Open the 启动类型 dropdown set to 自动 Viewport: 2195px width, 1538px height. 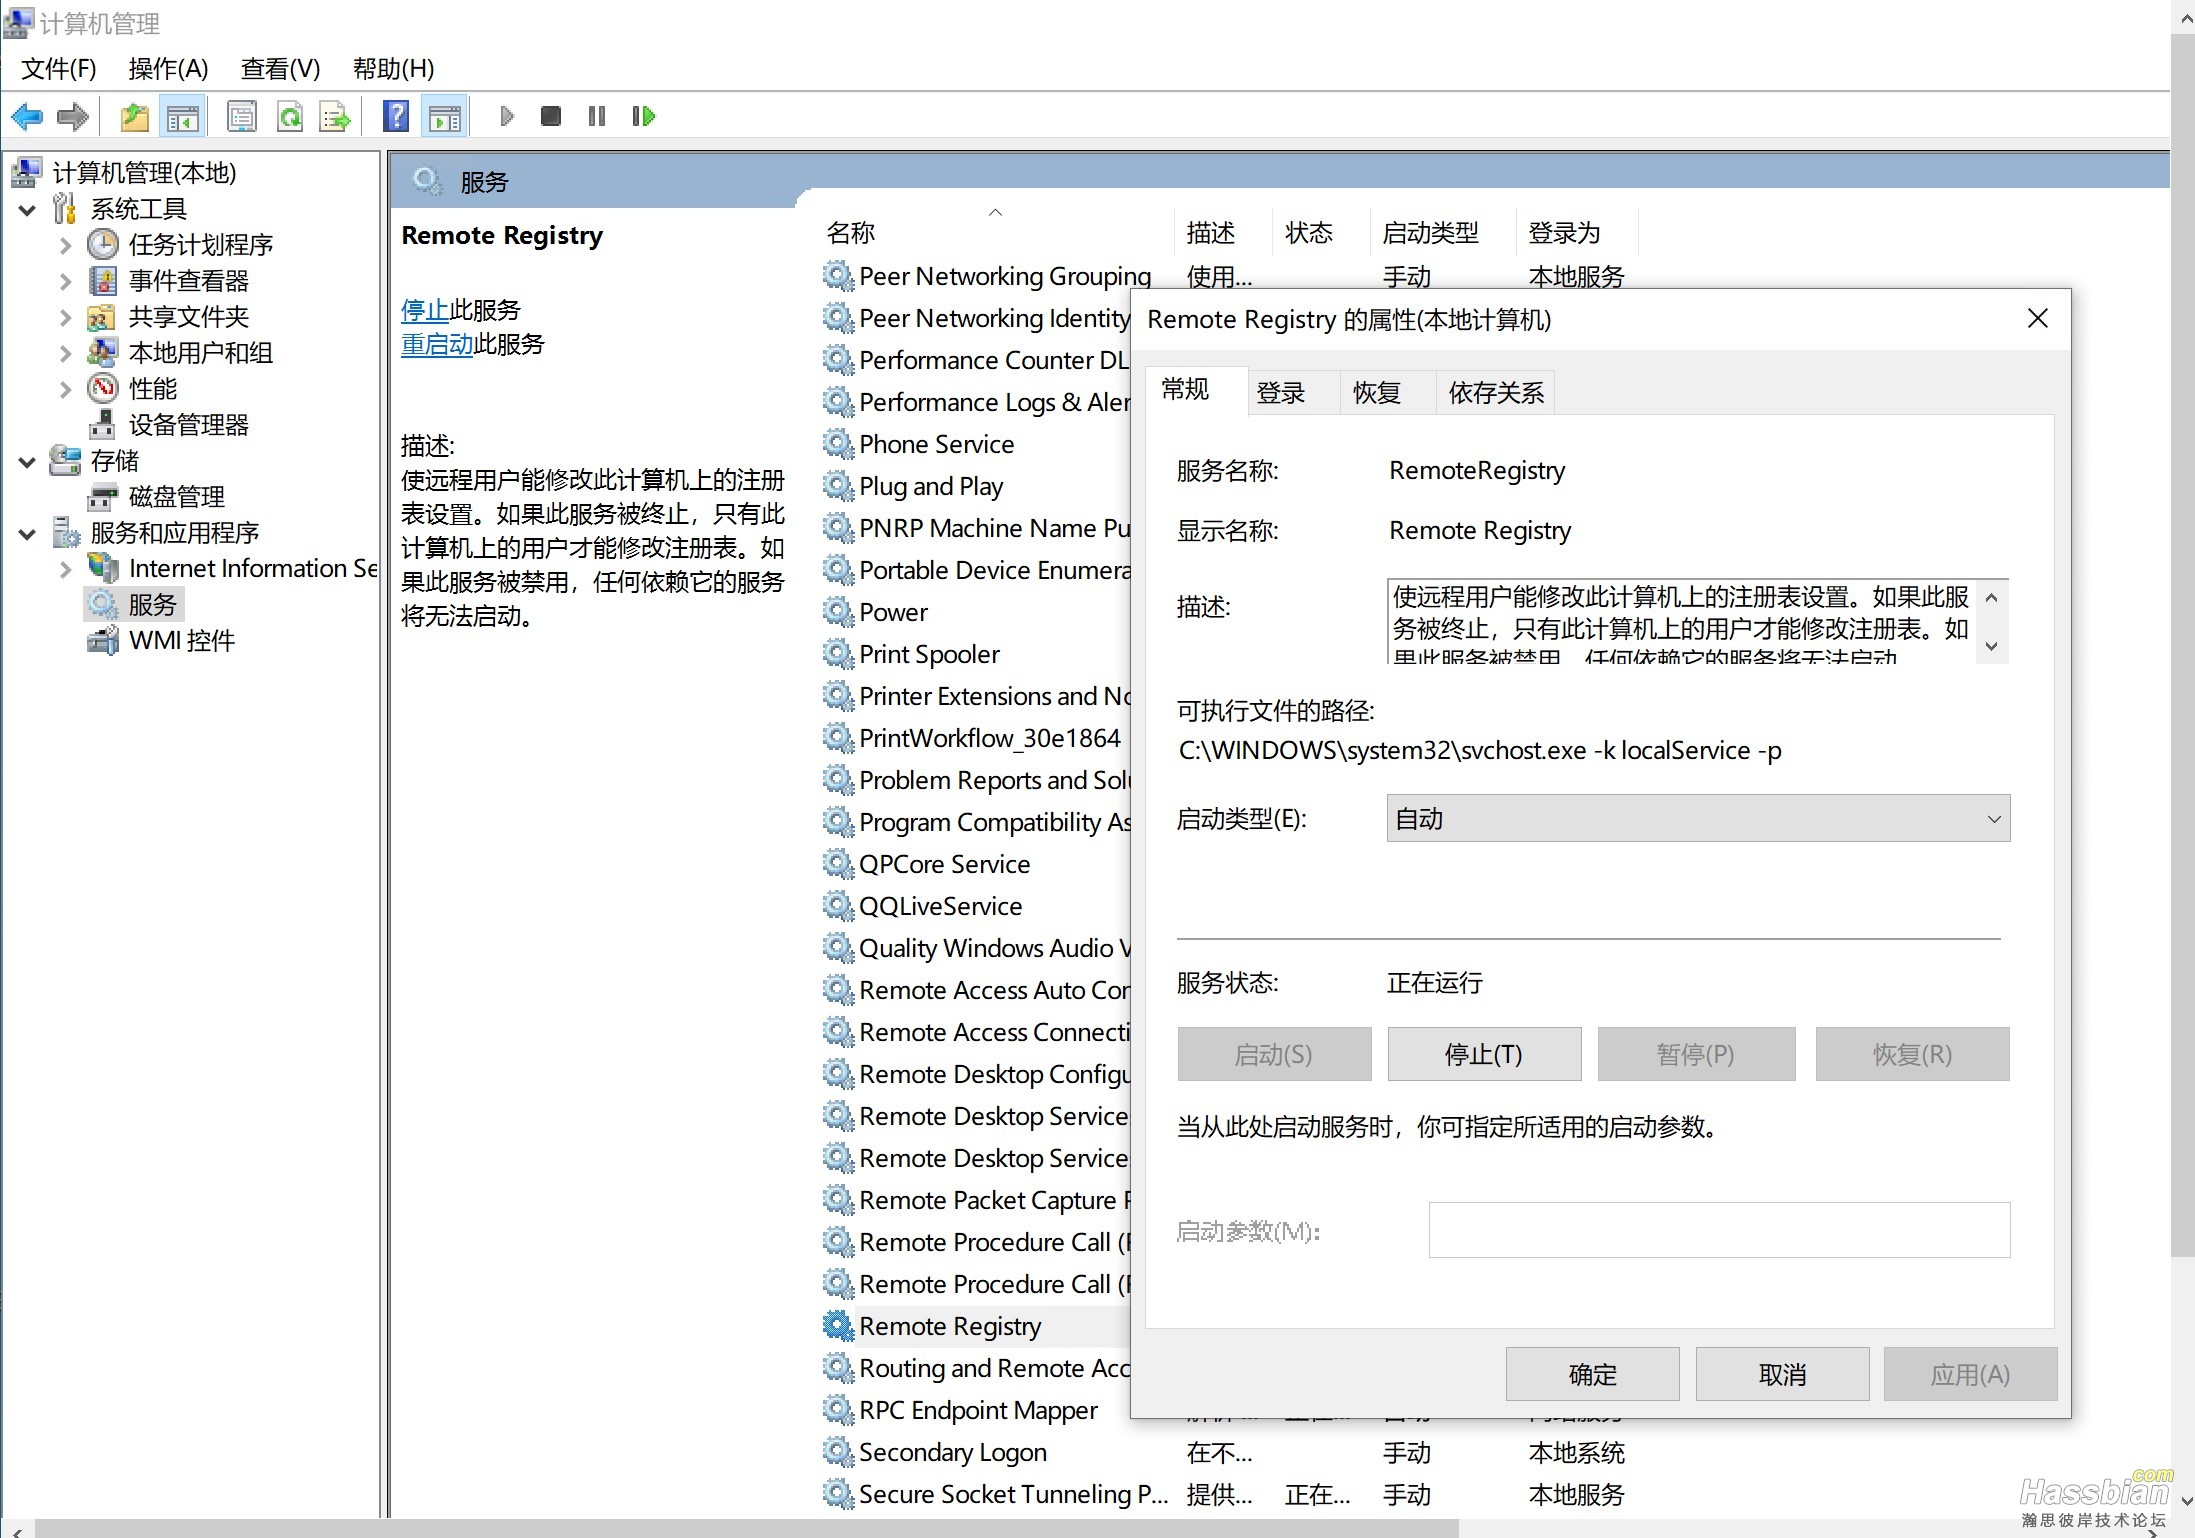1698,819
